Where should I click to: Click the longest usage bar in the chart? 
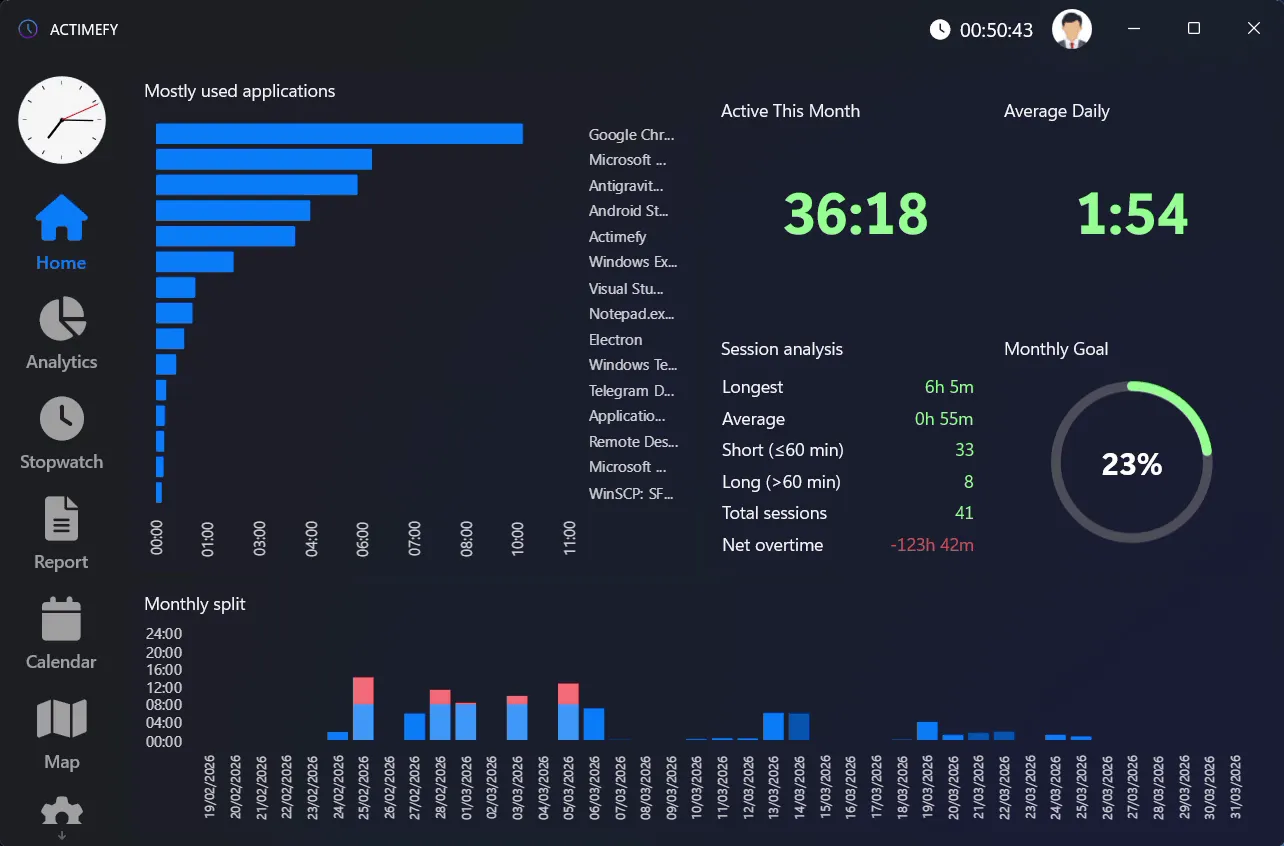(338, 133)
